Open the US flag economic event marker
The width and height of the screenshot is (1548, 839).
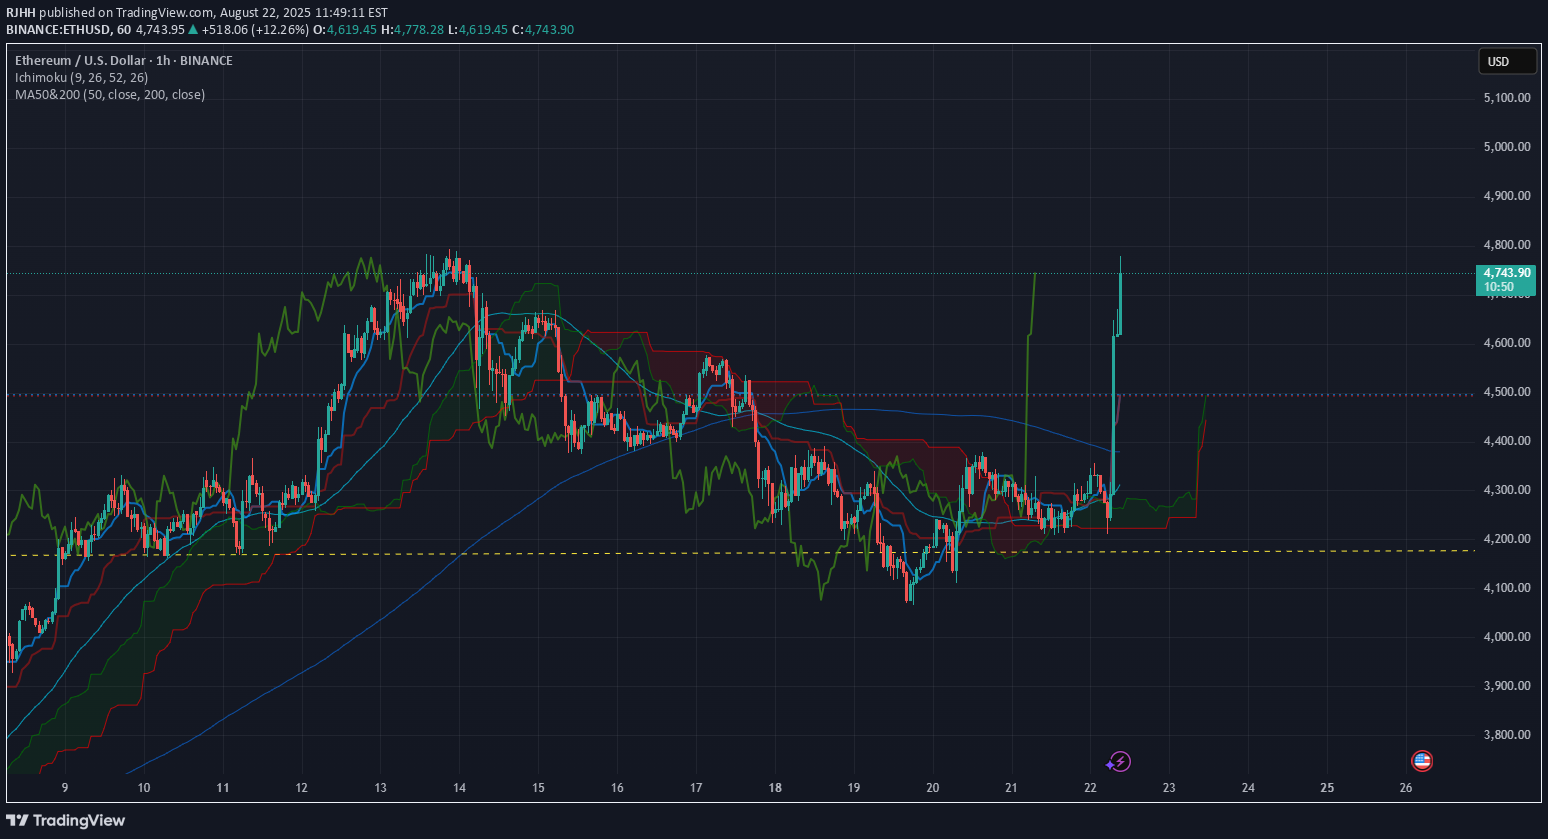click(1422, 761)
